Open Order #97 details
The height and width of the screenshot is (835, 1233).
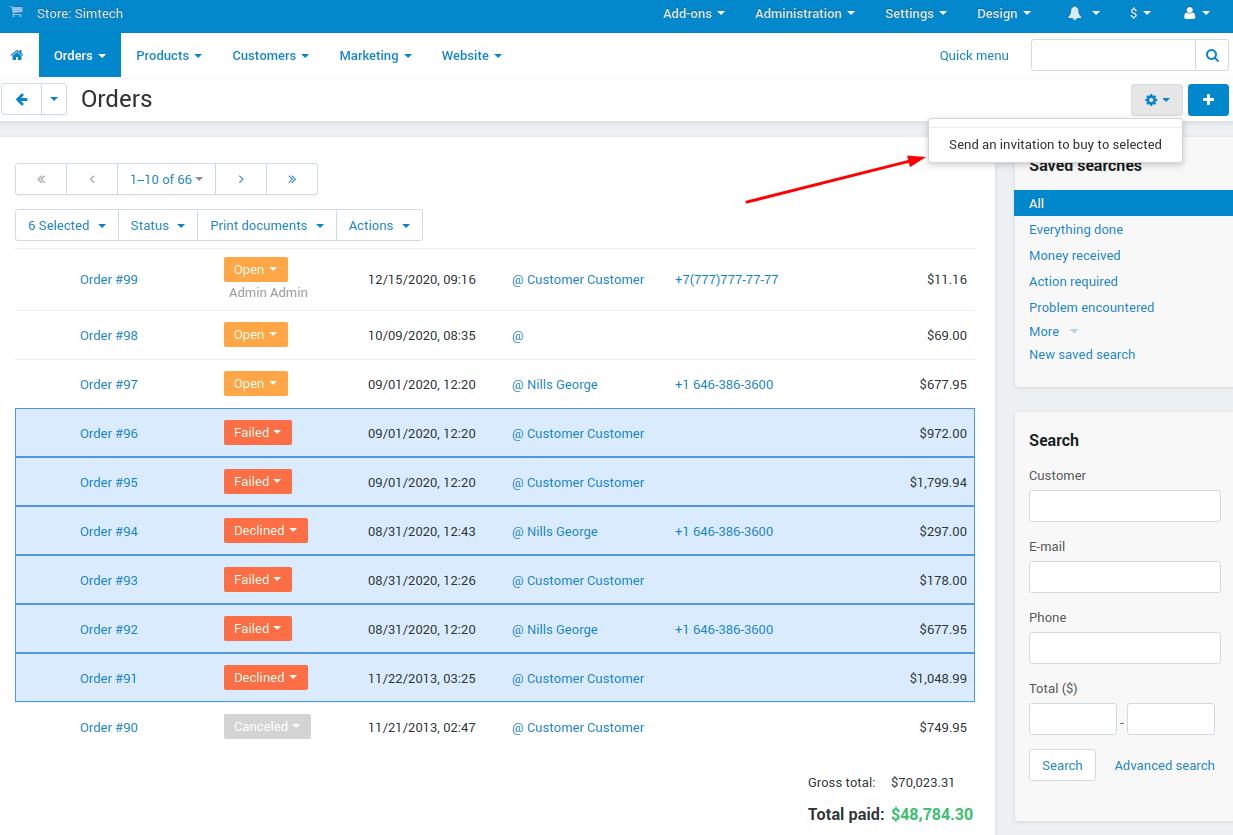(109, 385)
